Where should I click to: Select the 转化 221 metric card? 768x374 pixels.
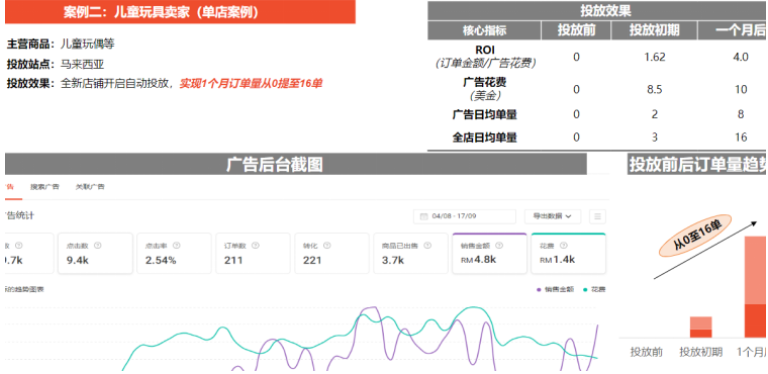point(332,253)
